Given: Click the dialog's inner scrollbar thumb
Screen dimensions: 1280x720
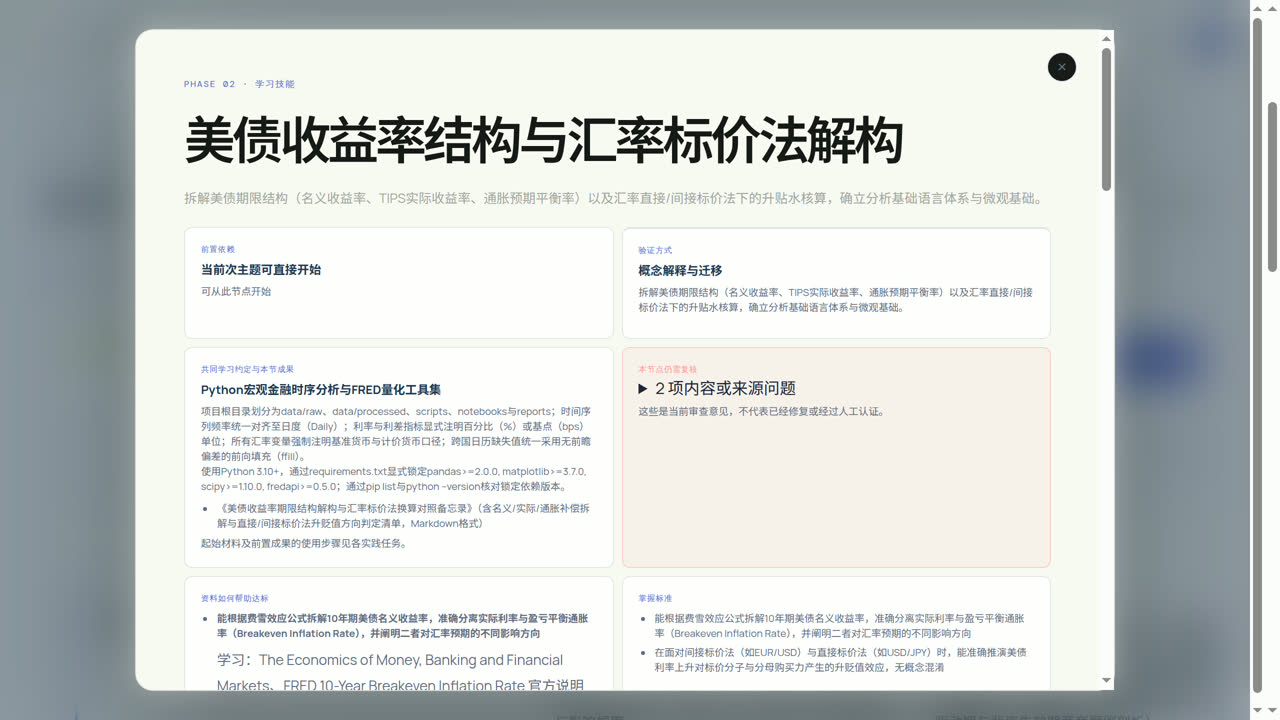Looking at the screenshot, I should tap(1106, 118).
